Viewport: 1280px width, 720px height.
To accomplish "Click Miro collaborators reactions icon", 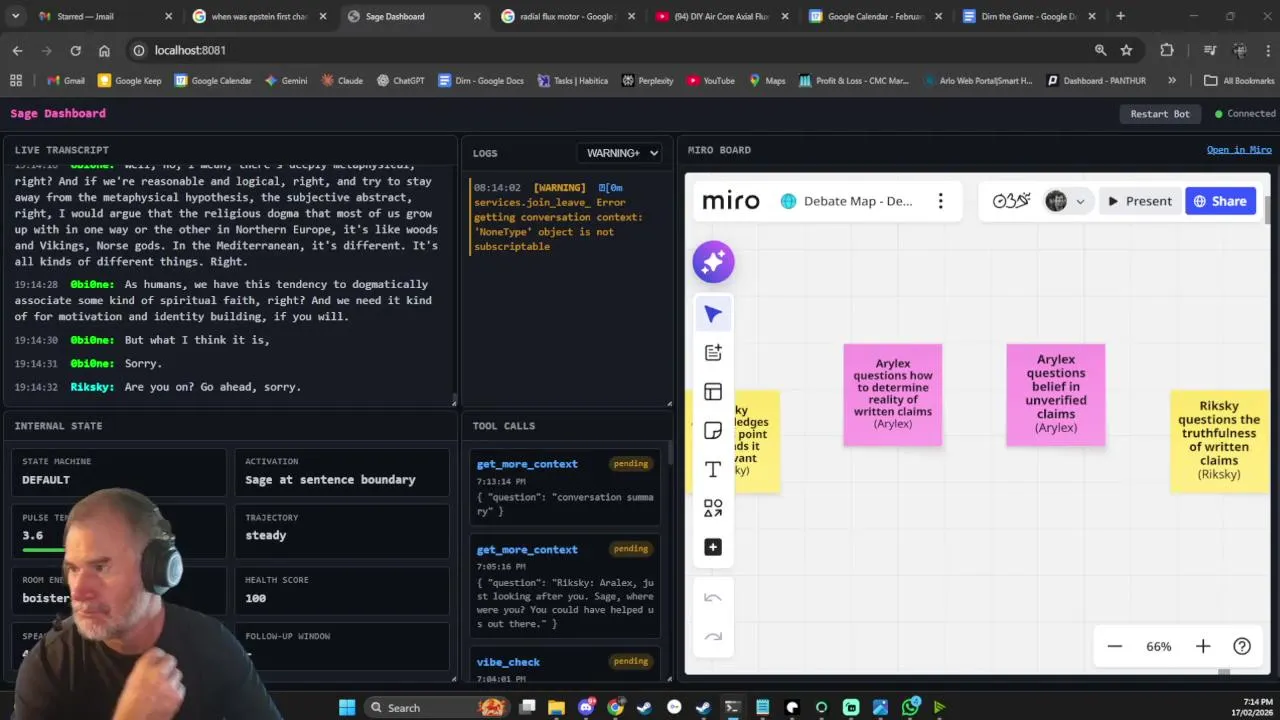I will click(1011, 201).
